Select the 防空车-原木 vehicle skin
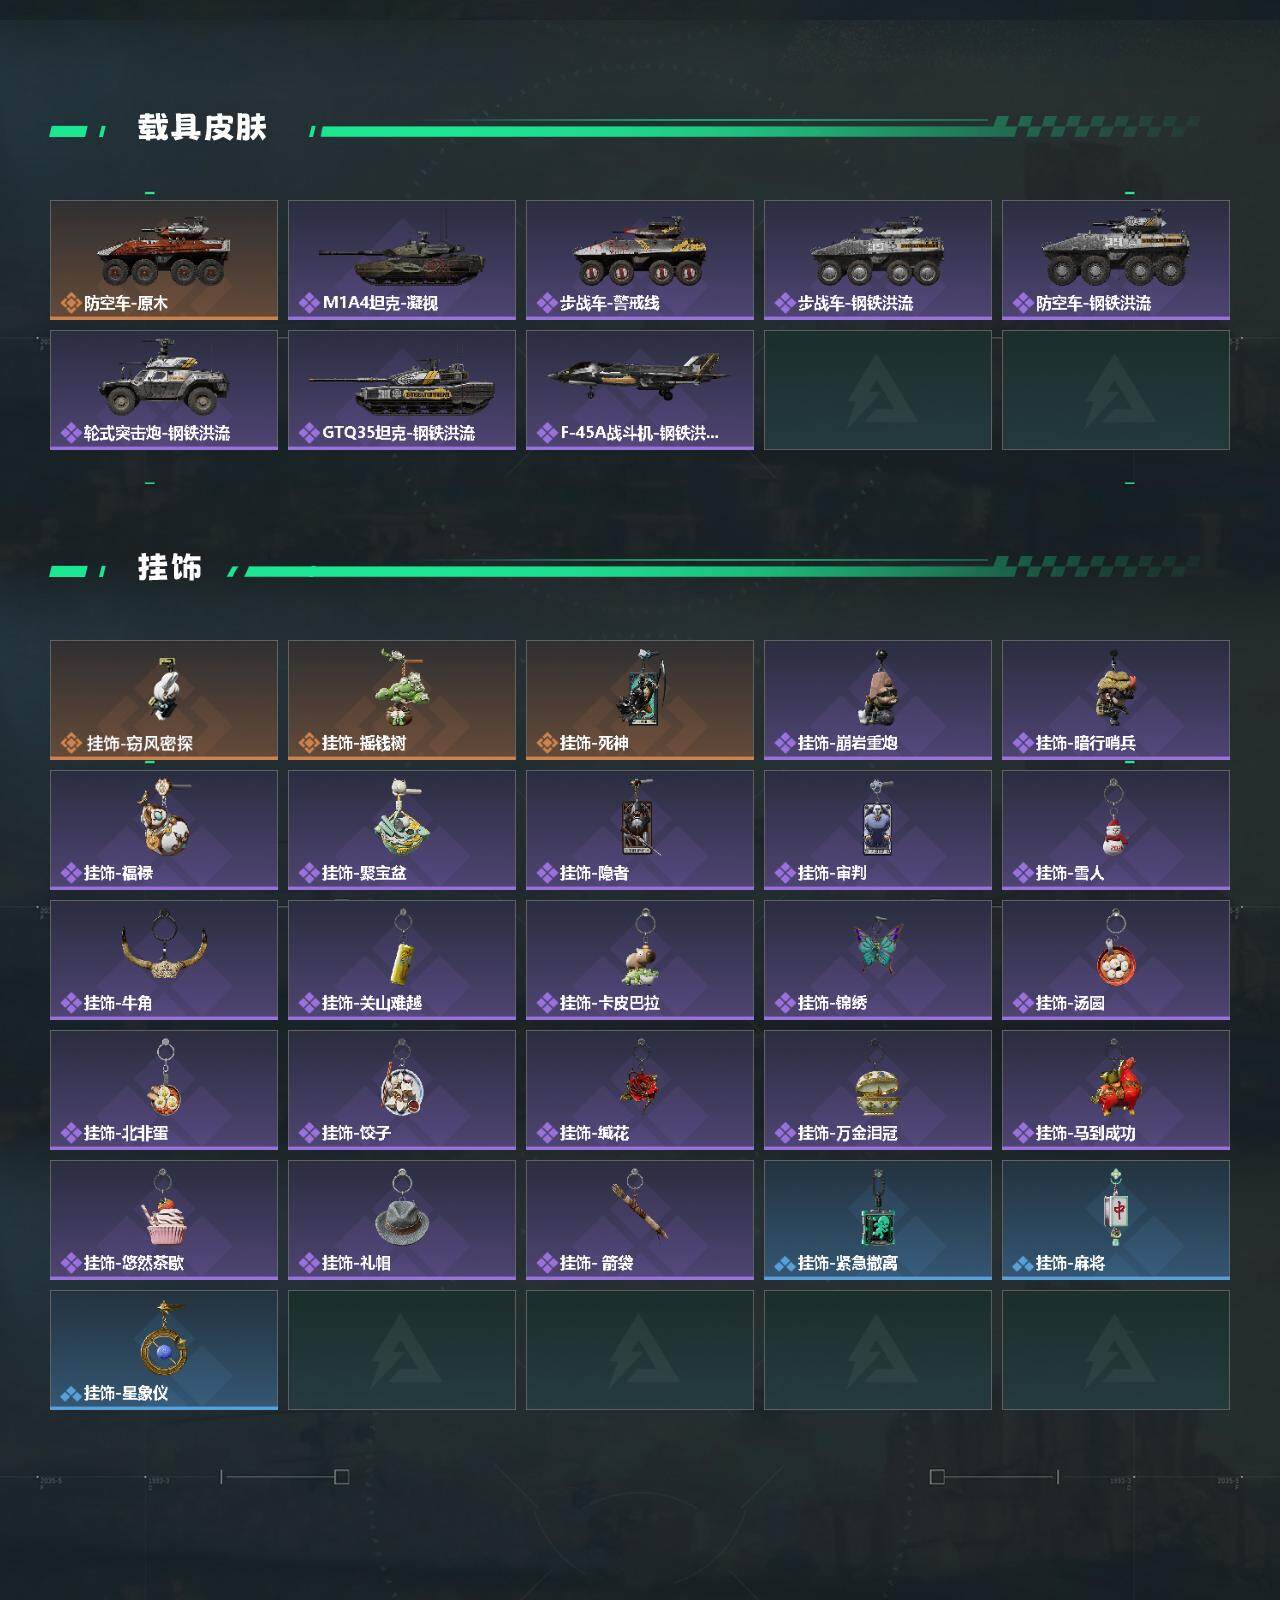Image resolution: width=1280 pixels, height=1600 pixels. (164, 260)
